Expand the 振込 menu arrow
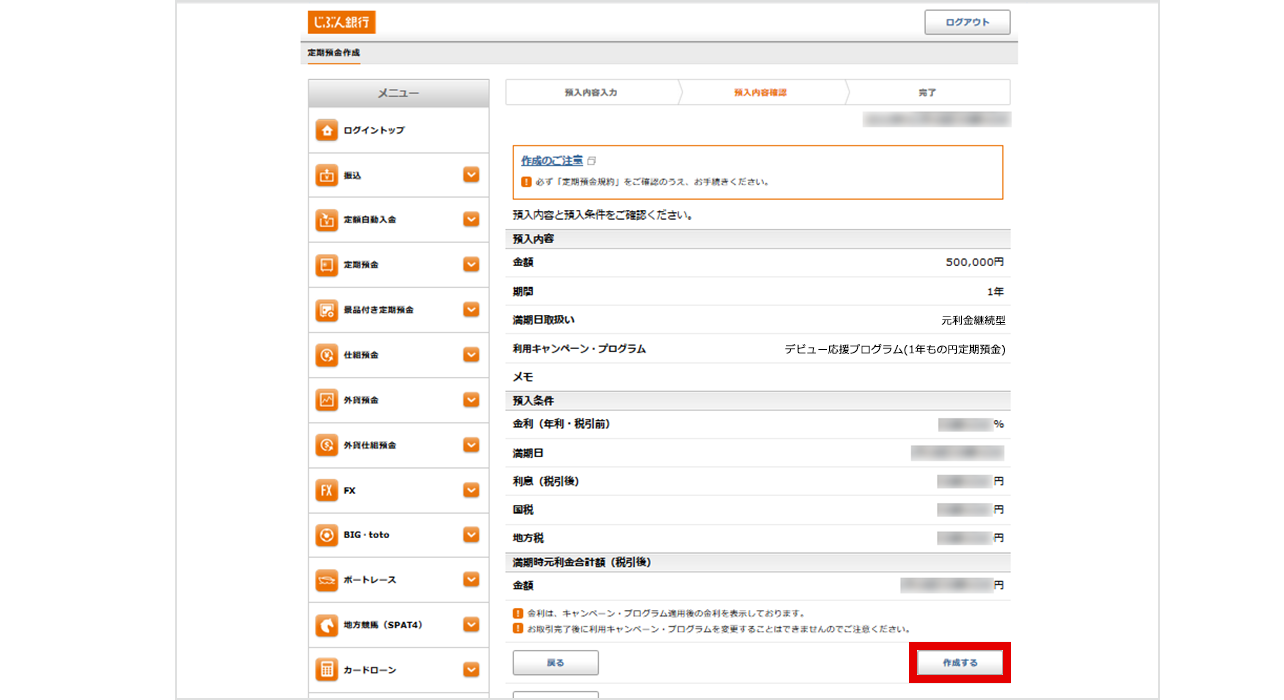Screen dimensions: 1284x700 [x=471, y=175]
